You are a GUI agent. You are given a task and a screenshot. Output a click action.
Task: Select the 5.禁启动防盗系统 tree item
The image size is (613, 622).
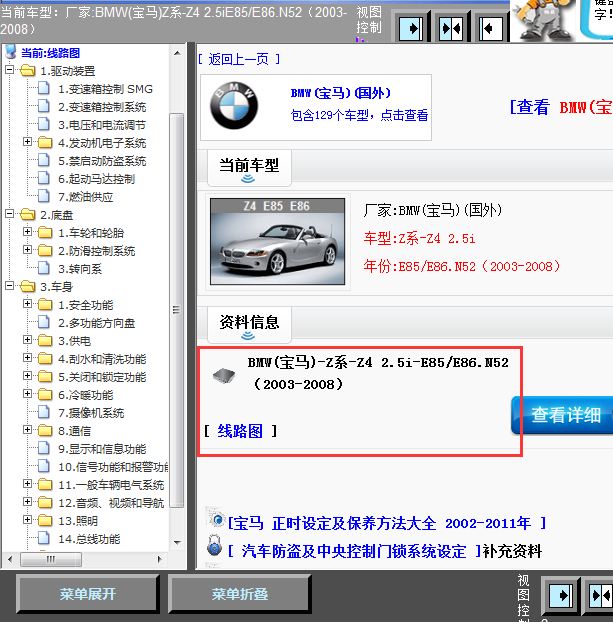(x=102, y=161)
